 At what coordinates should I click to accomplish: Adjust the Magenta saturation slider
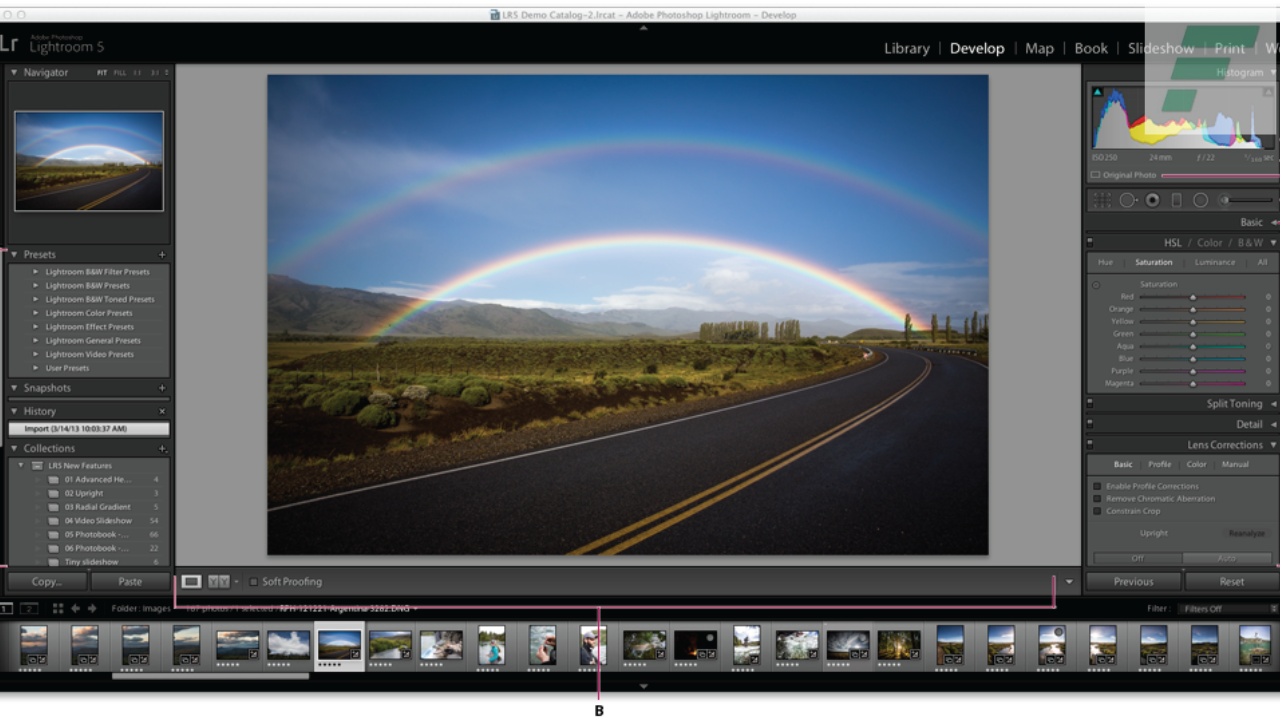1193,383
